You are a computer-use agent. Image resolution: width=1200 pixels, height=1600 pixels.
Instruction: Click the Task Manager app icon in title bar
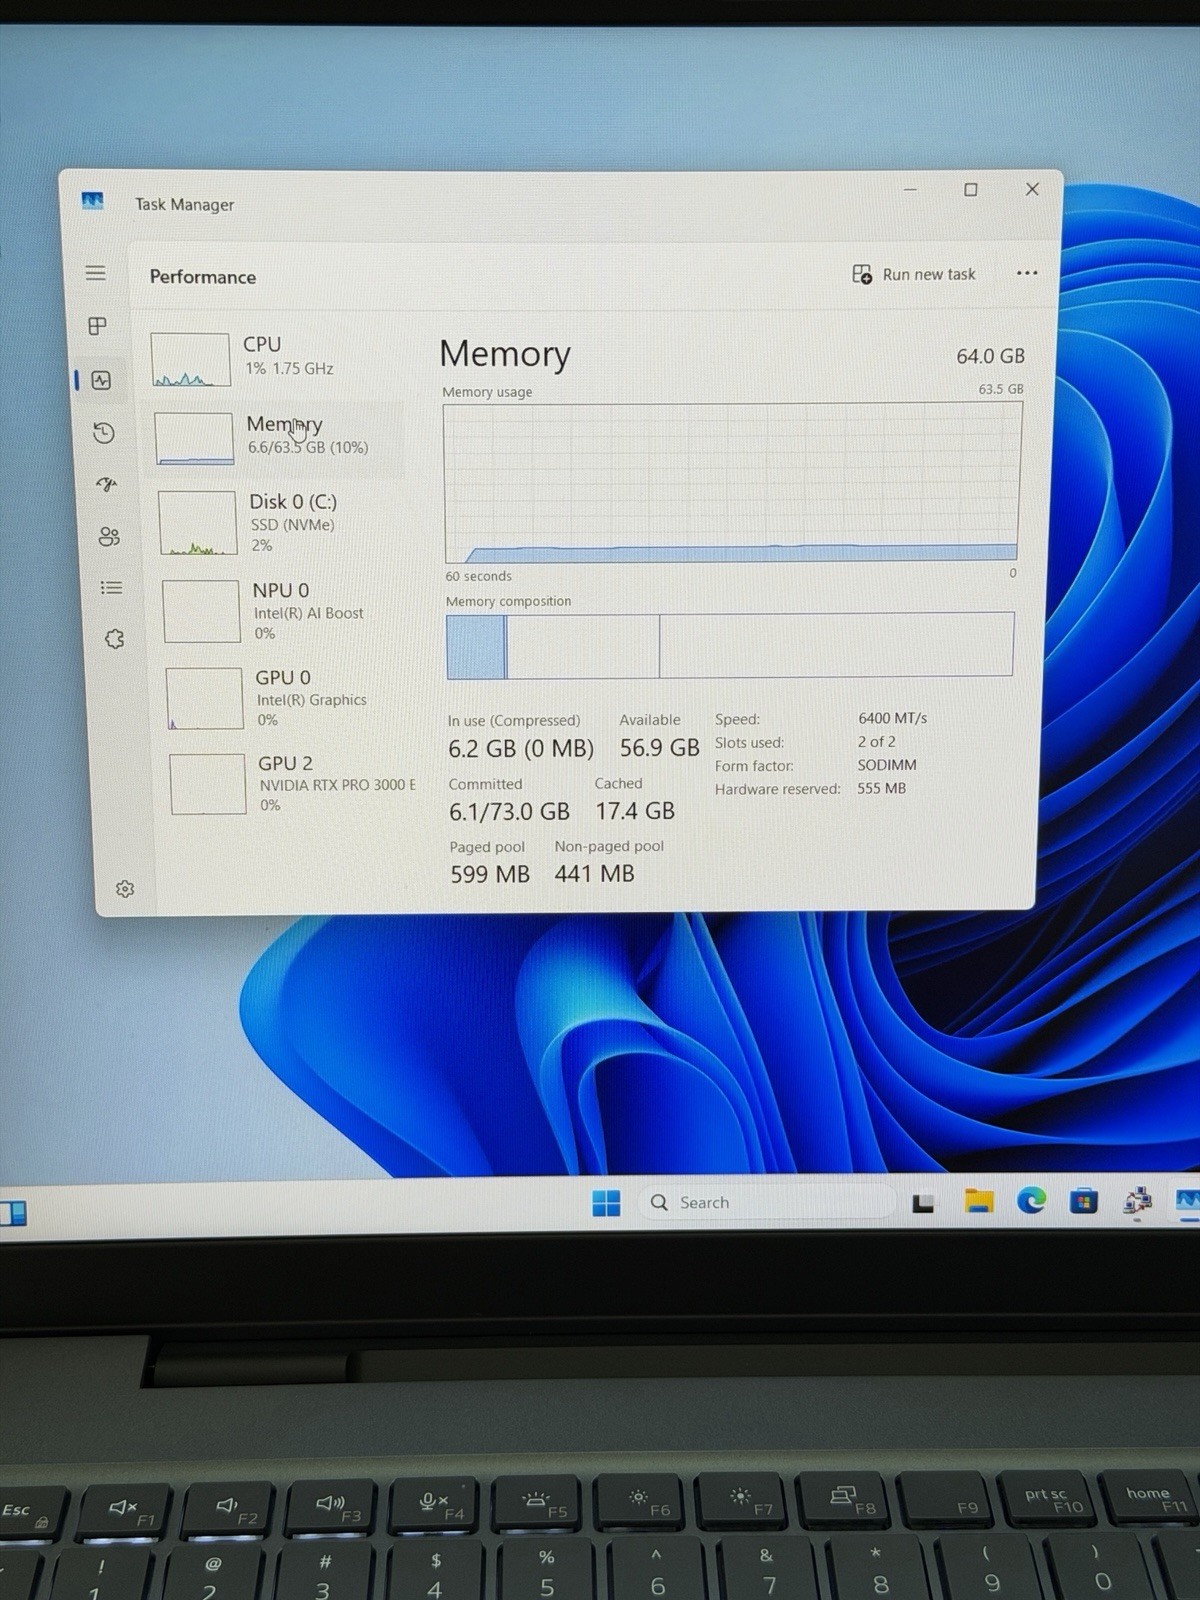(93, 201)
